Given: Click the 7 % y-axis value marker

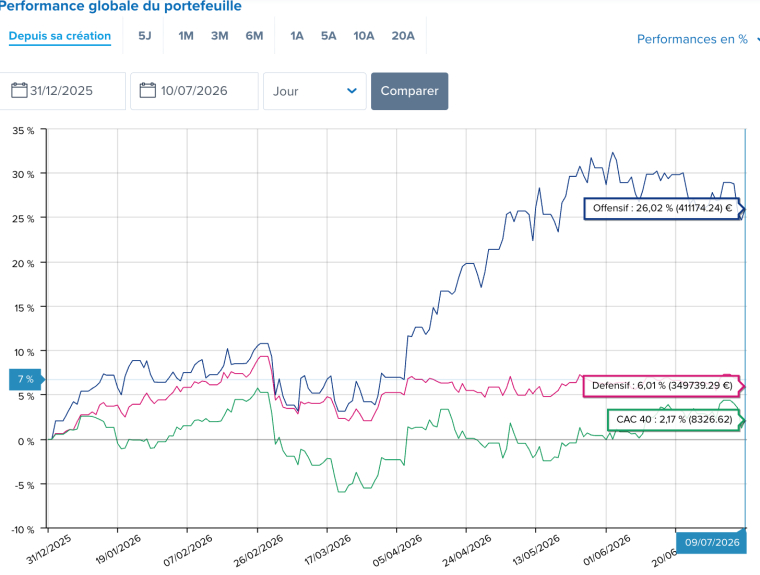Looking at the screenshot, I should [27, 379].
